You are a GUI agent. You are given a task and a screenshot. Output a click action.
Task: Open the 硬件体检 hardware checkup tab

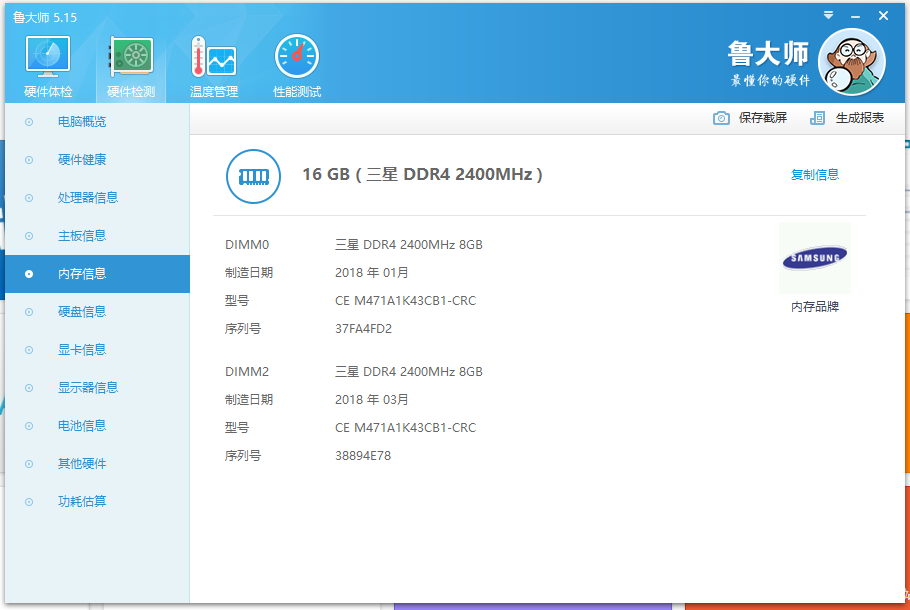tap(48, 66)
